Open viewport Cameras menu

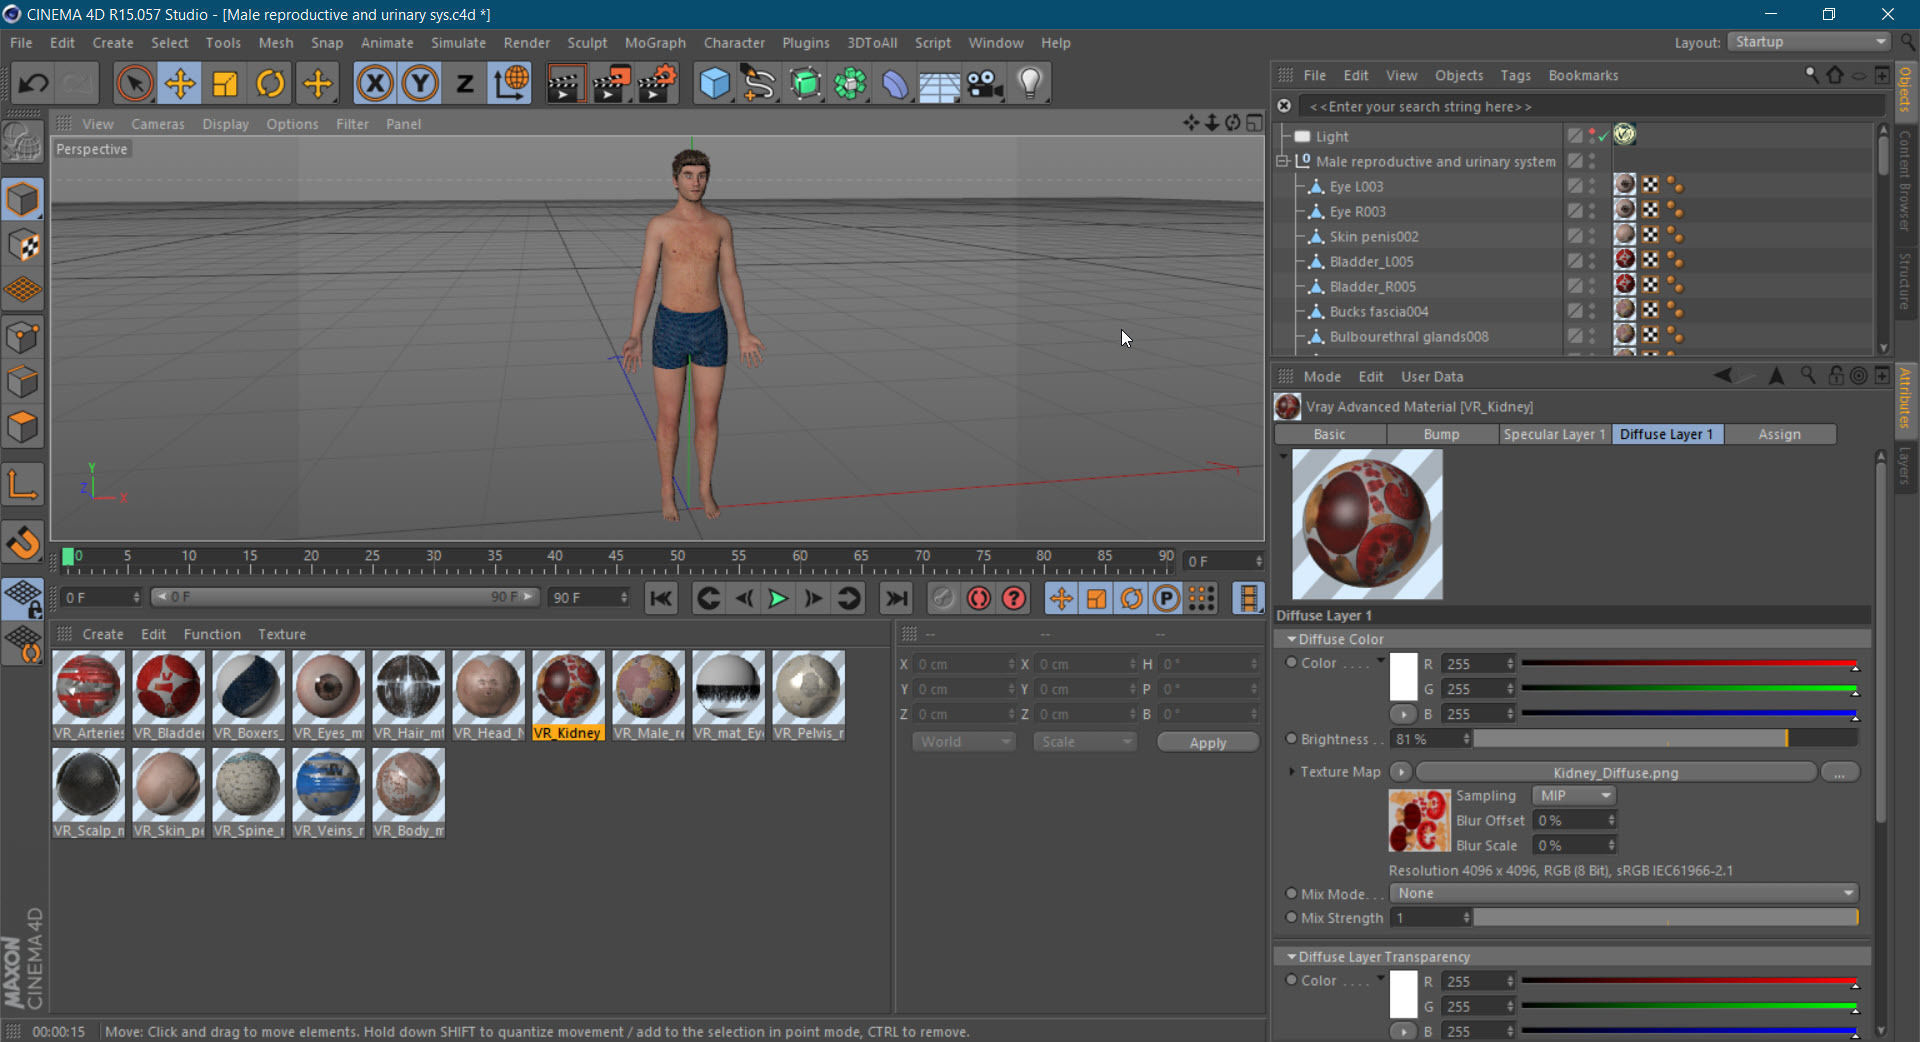coord(158,124)
